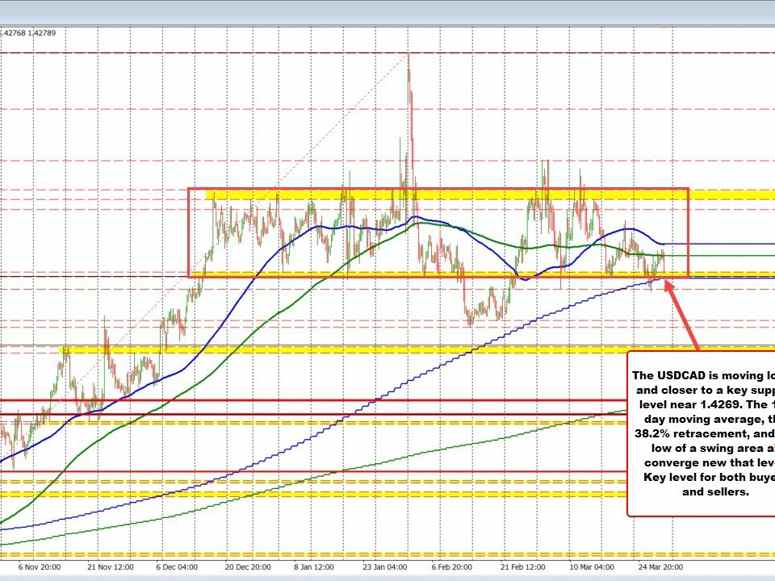Viewport: 775px width, 581px height.
Task: Click the 6 Dec 04:00 time axis label
Action: pos(176,567)
